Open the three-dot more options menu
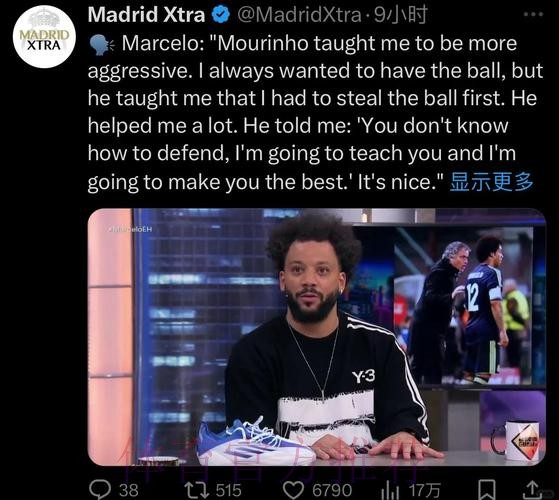The width and height of the screenshot is (559, 500). coord(533,14)
